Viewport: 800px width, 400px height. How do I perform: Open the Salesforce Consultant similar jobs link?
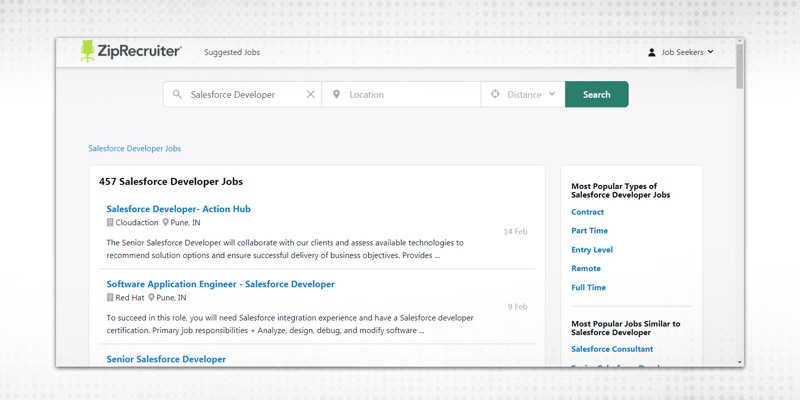(x=612, y=349)
